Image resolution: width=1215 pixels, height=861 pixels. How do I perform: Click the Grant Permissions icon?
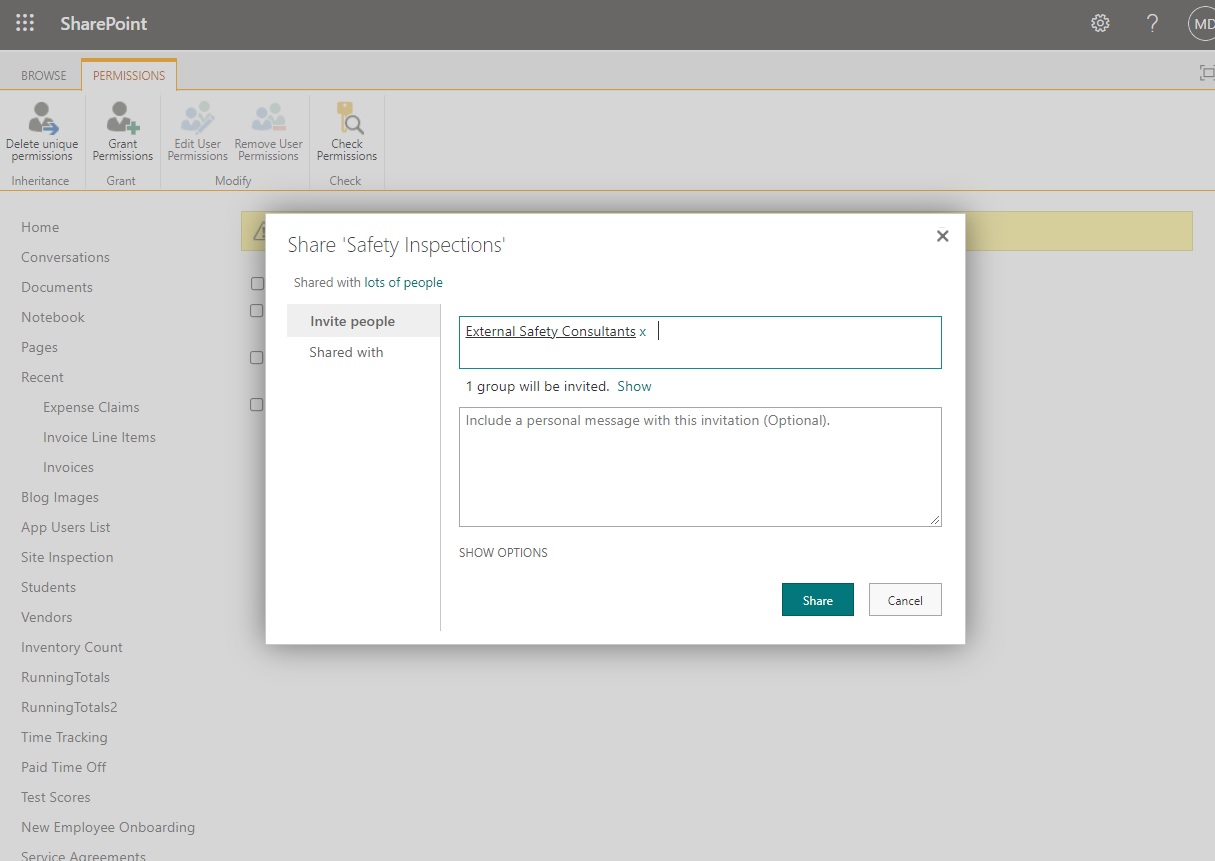(123, 119)
